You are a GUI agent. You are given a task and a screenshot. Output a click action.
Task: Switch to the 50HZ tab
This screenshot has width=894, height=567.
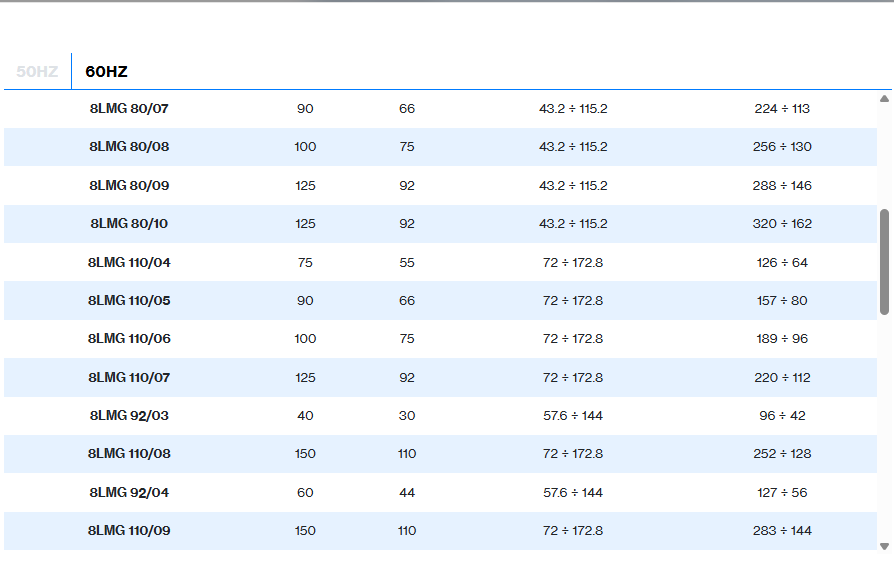(37, 72)
